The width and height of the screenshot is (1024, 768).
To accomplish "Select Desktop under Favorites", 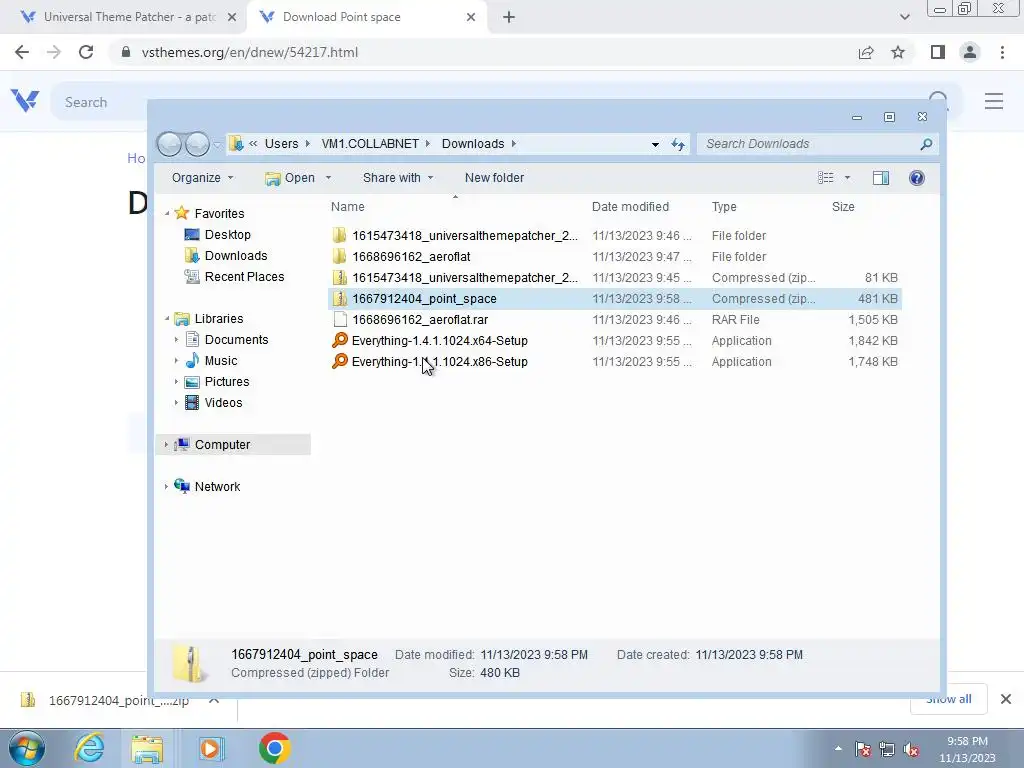I will pos(227,234).
